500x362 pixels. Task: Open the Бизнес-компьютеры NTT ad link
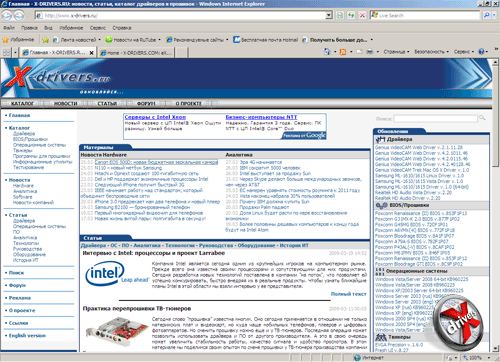tap(261, 117)
